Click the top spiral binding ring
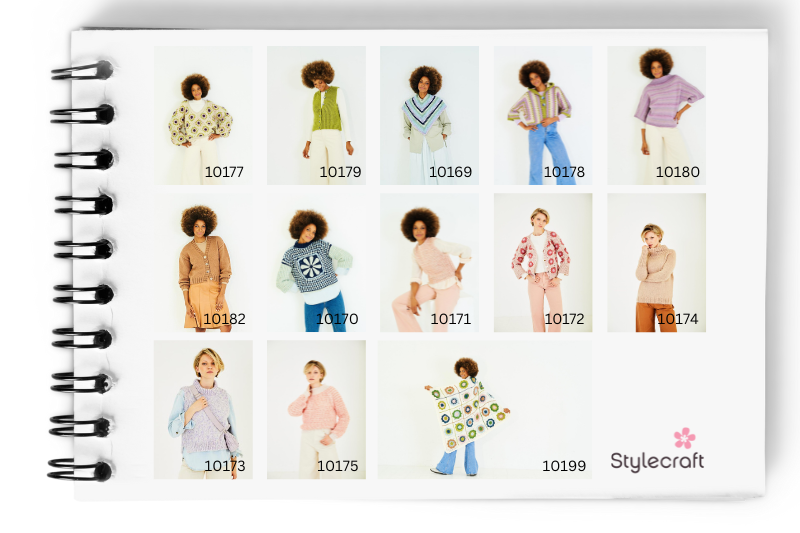Image resolution: width=800 pixels, height=533 pixels. pyautogui.click(x=83, y=70)
